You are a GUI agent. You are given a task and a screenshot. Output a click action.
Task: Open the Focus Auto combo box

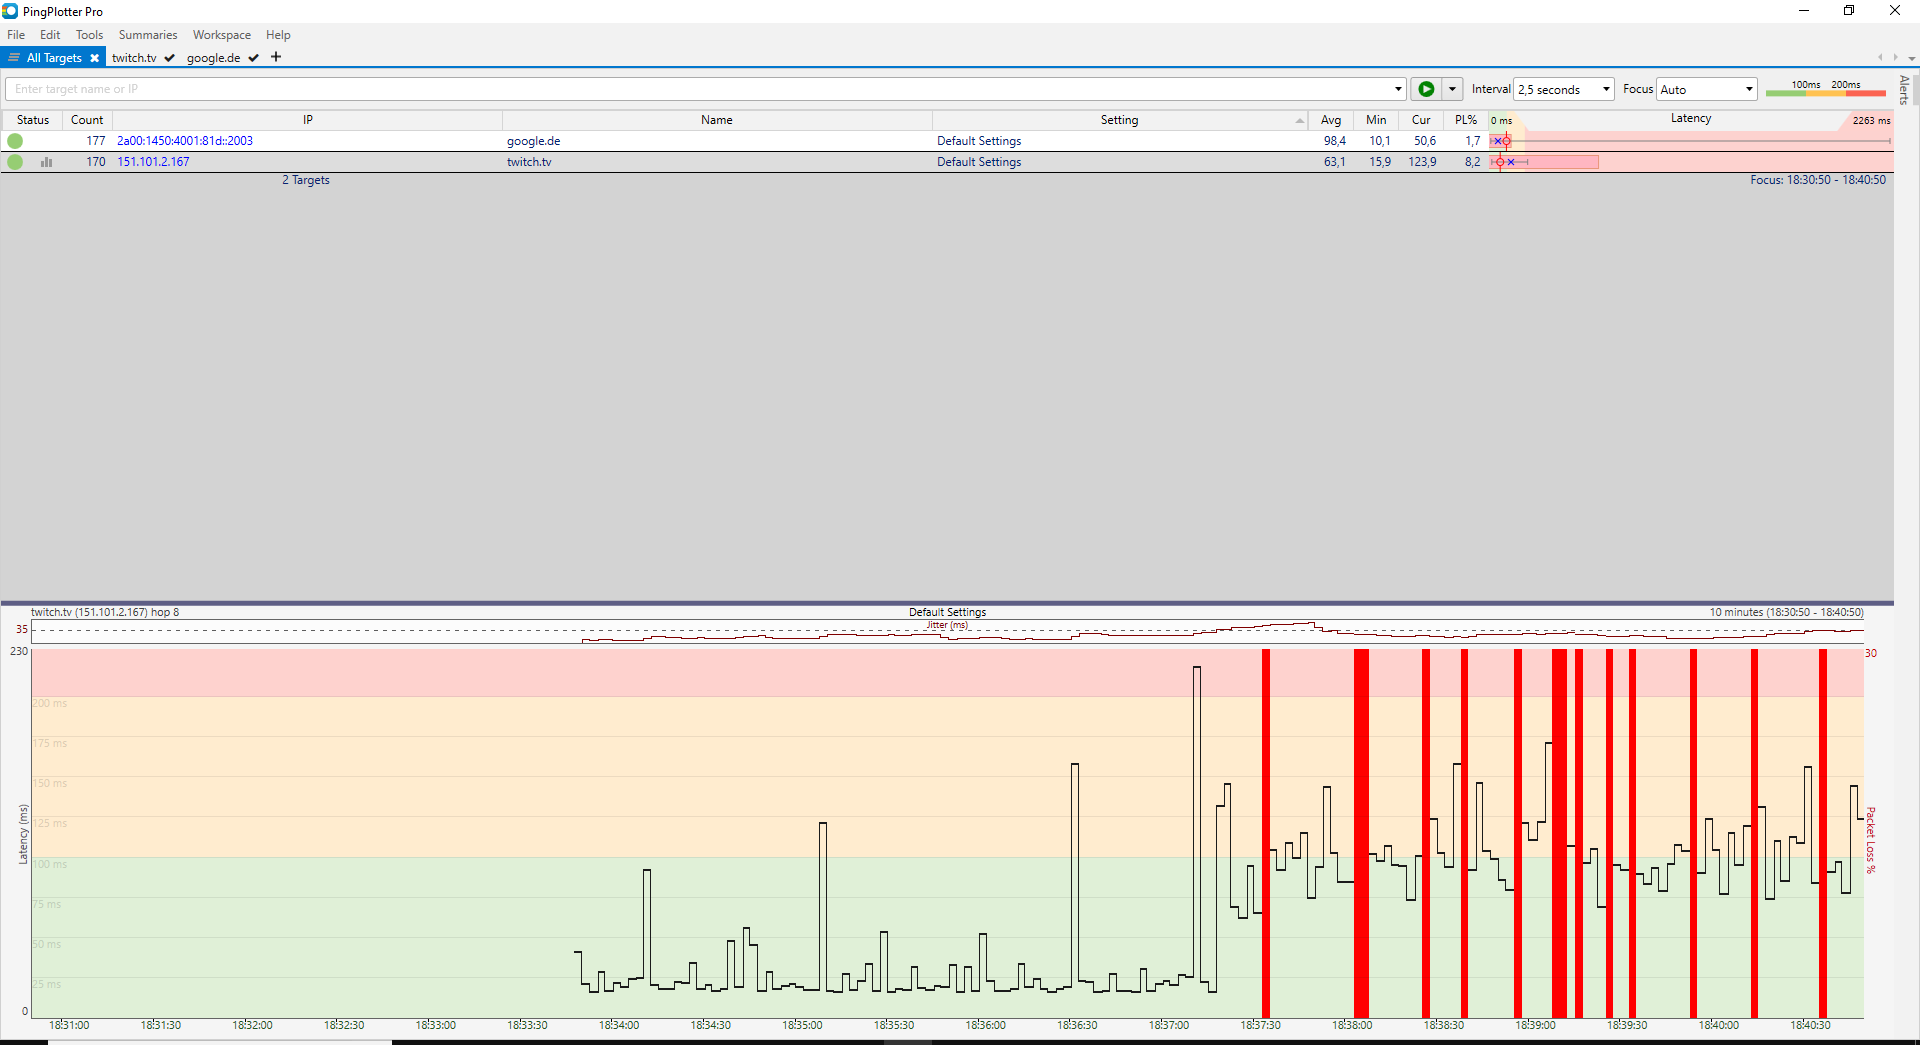(1707, 89)
